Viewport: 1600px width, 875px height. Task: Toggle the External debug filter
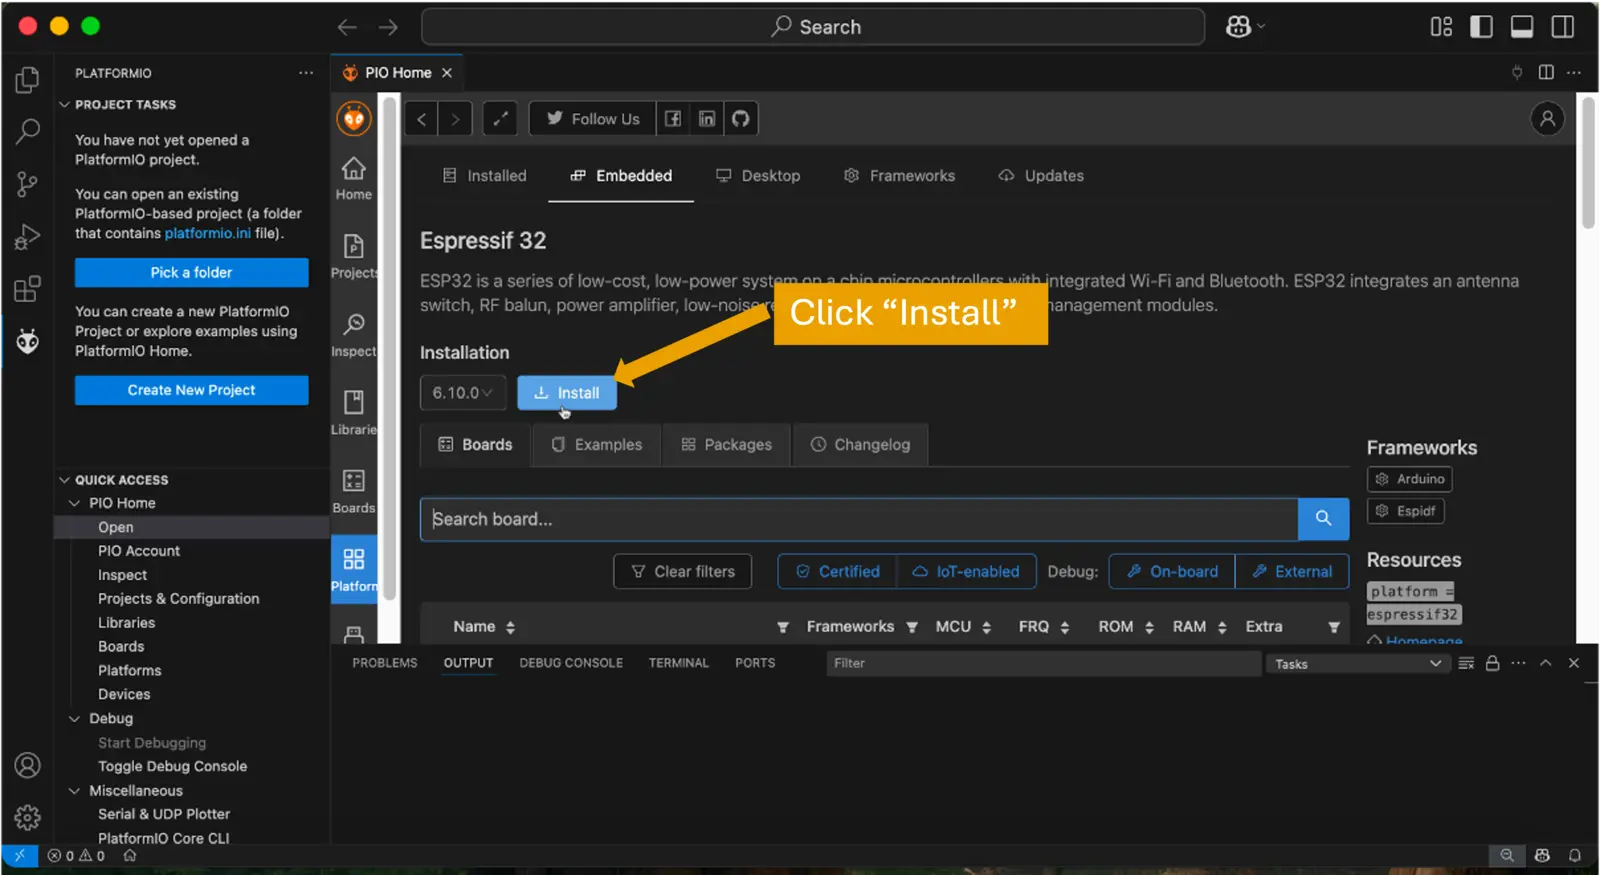click(1292, 572)
